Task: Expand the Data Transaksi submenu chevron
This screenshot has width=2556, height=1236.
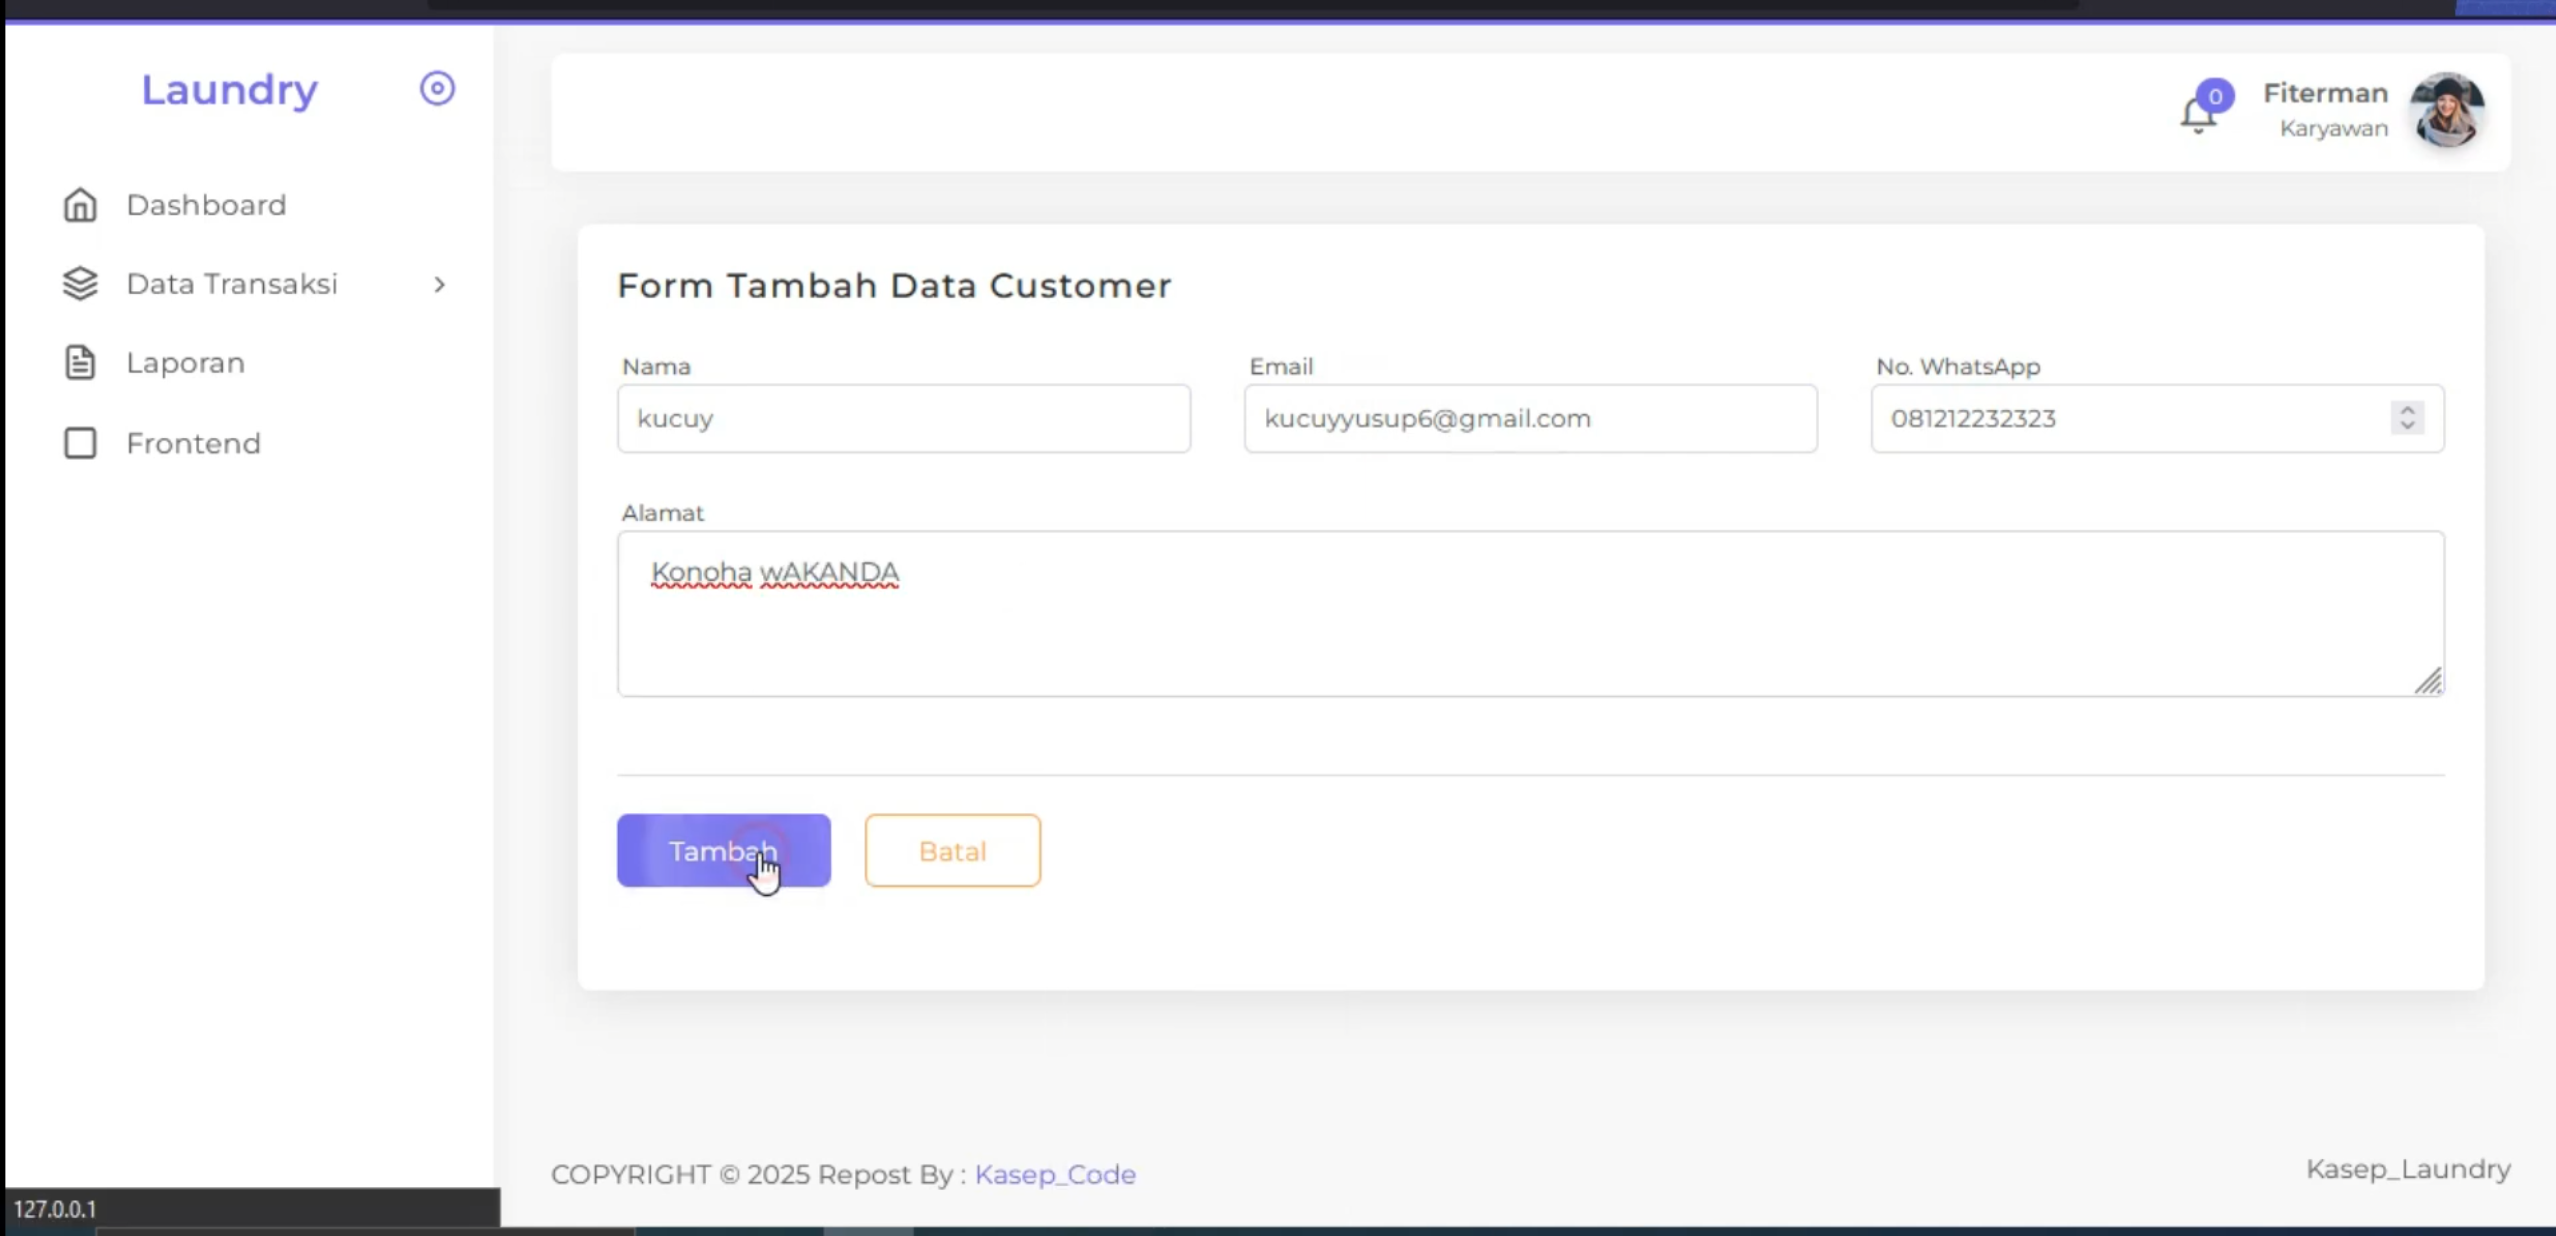Action: click(440, 285)
